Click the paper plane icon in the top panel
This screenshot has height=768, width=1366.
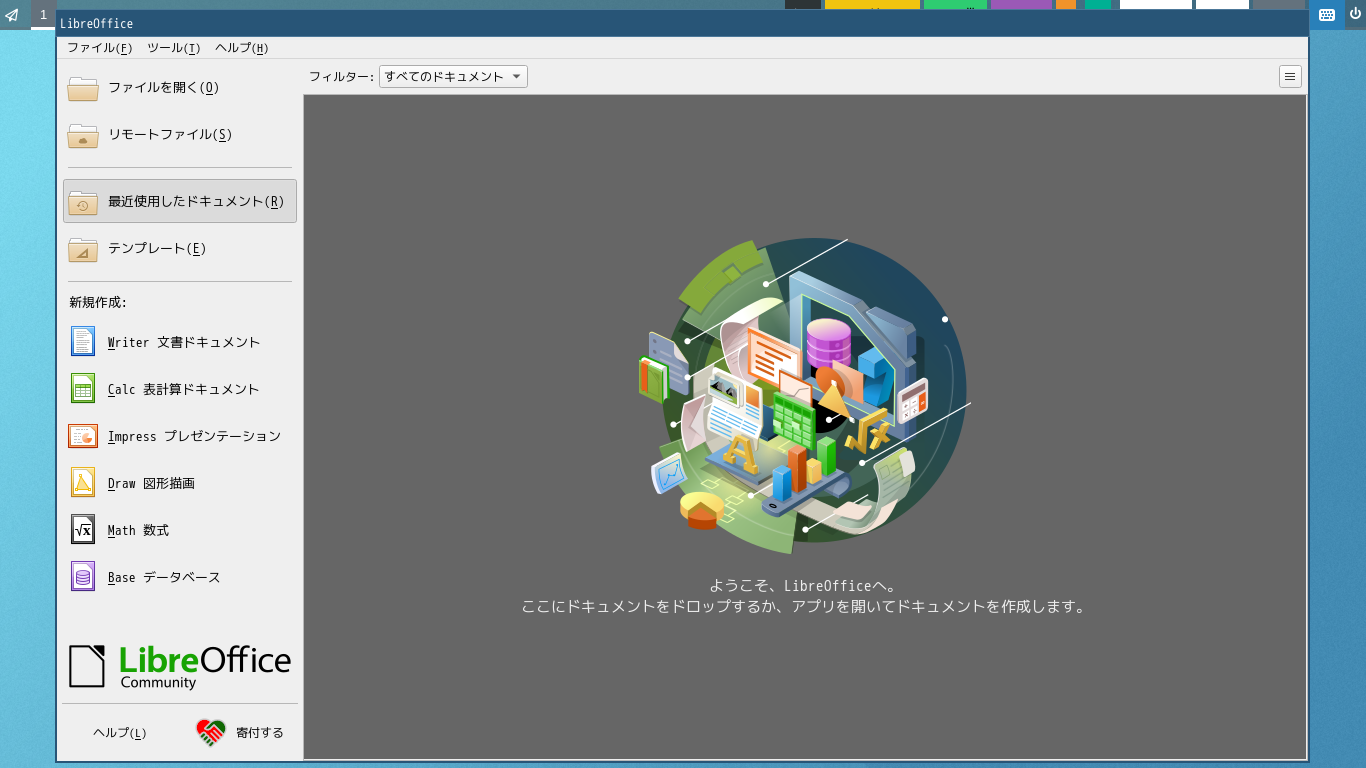coord(13,15)
